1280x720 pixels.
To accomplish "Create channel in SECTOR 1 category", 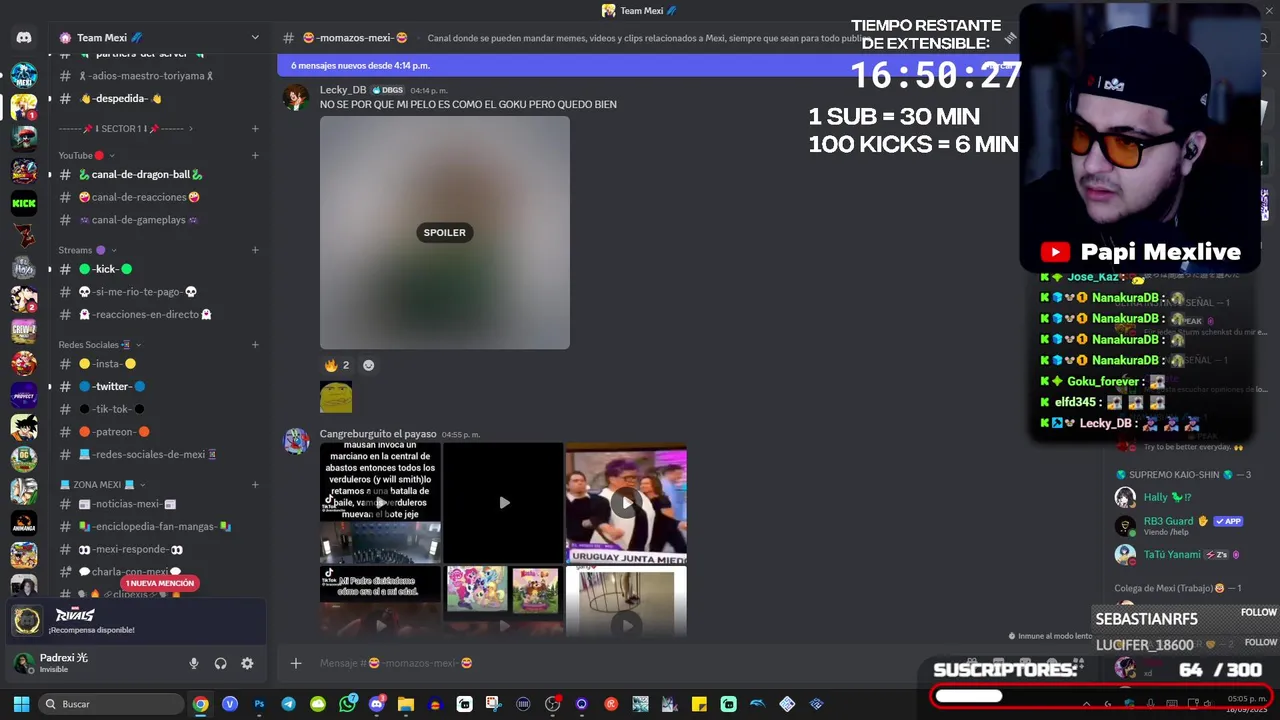I will pos(255,128).
